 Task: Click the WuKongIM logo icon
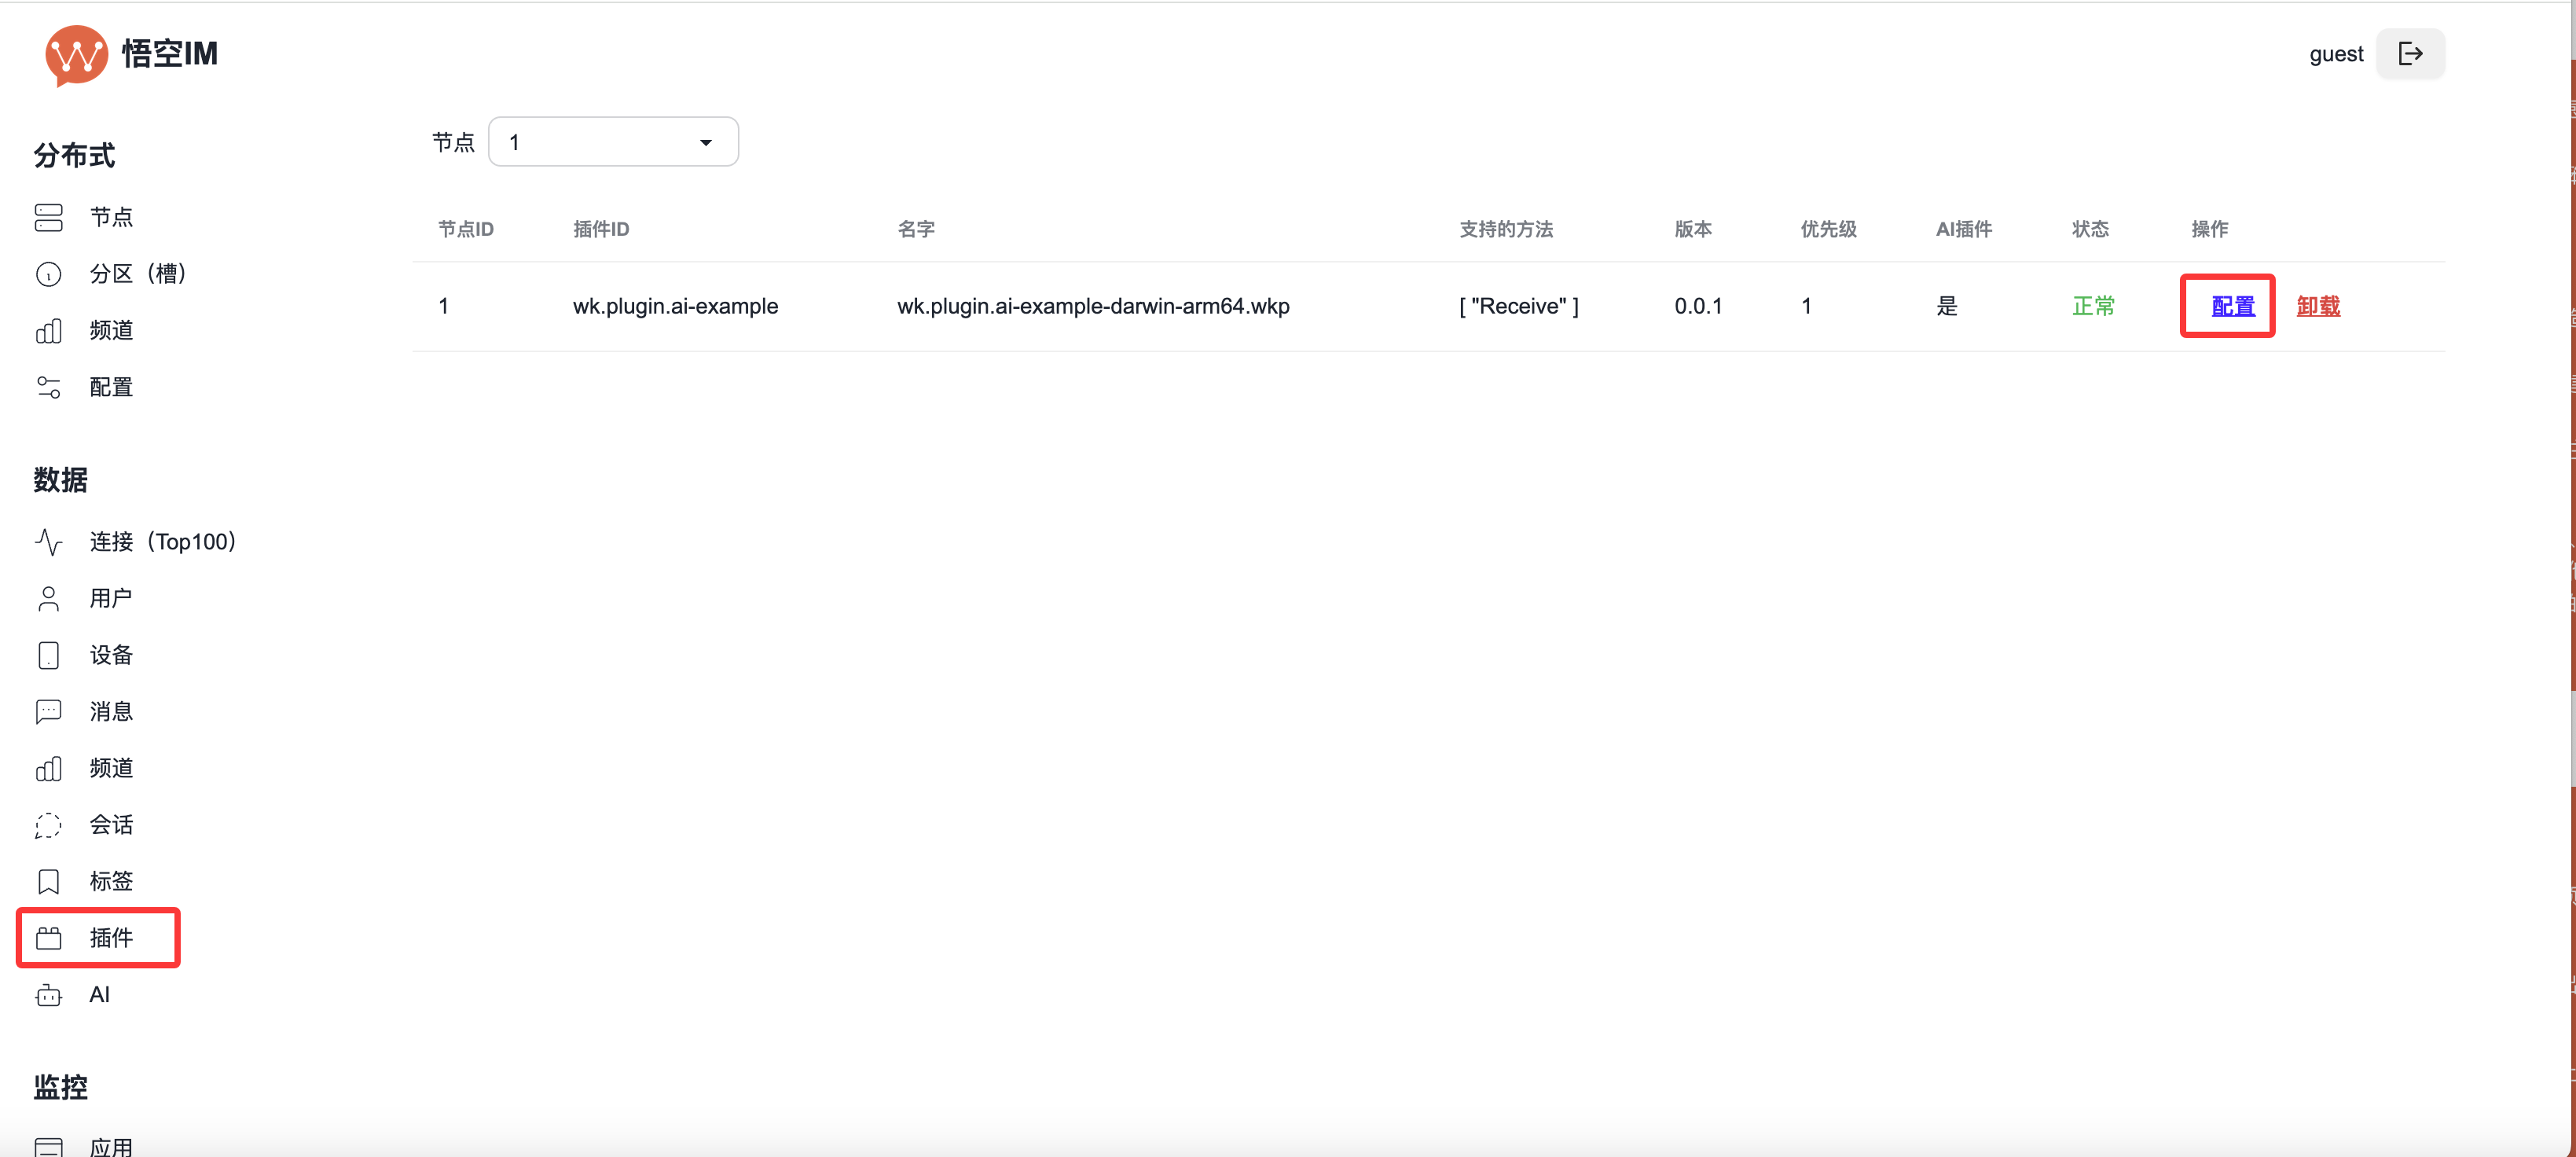(76, 55)
